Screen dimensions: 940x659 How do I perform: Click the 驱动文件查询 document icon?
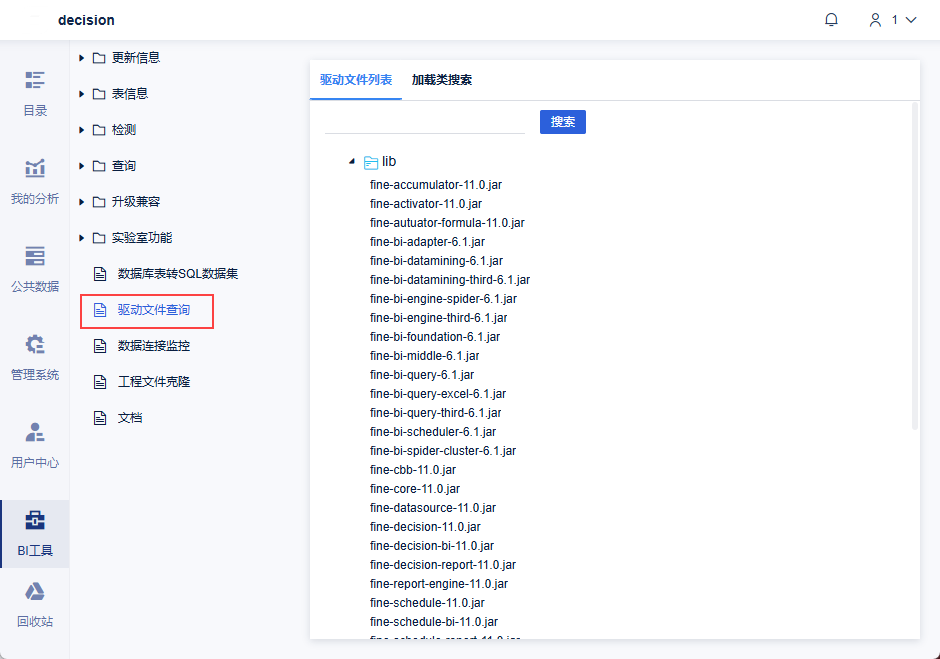[100, 310]
